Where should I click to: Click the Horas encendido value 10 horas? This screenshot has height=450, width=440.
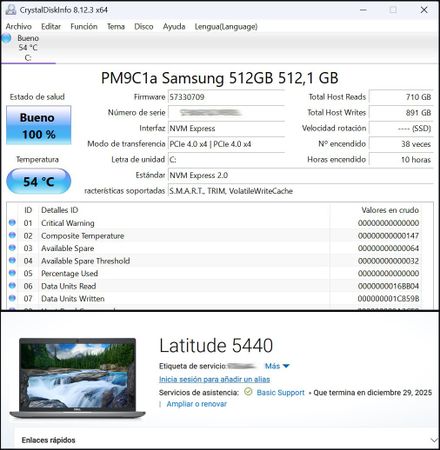(401, 160)
